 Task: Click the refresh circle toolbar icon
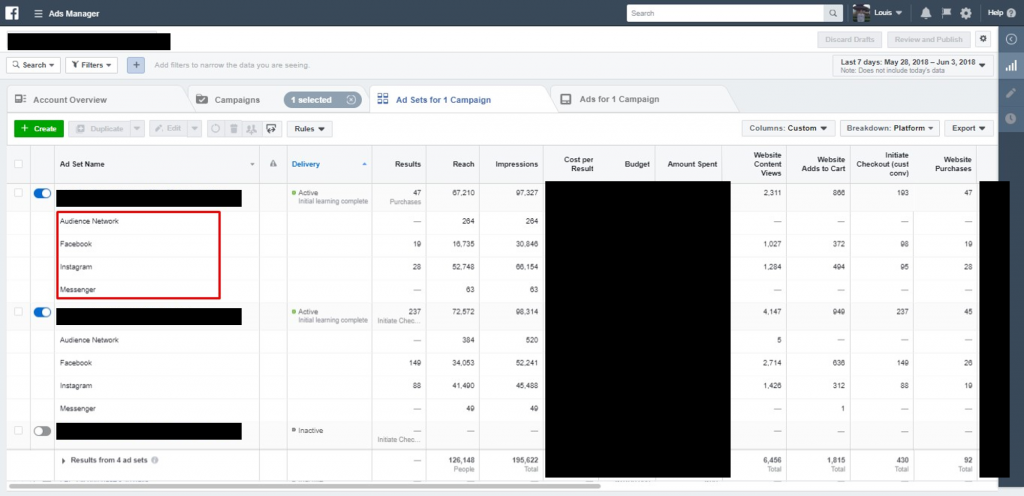[216, 129]
